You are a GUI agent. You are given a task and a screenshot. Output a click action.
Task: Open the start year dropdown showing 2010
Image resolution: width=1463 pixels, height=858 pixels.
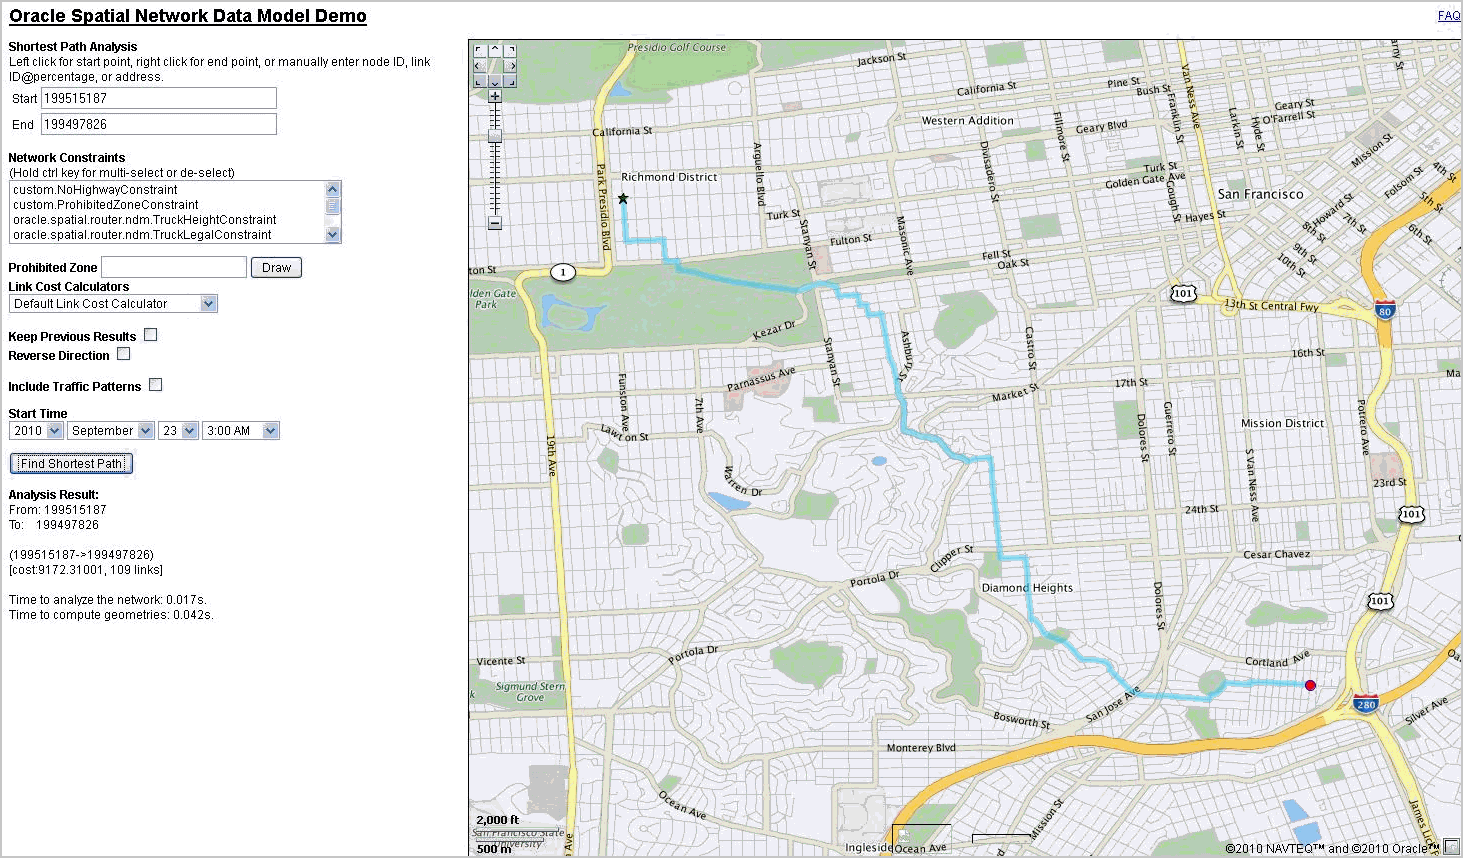click(36, 431)
